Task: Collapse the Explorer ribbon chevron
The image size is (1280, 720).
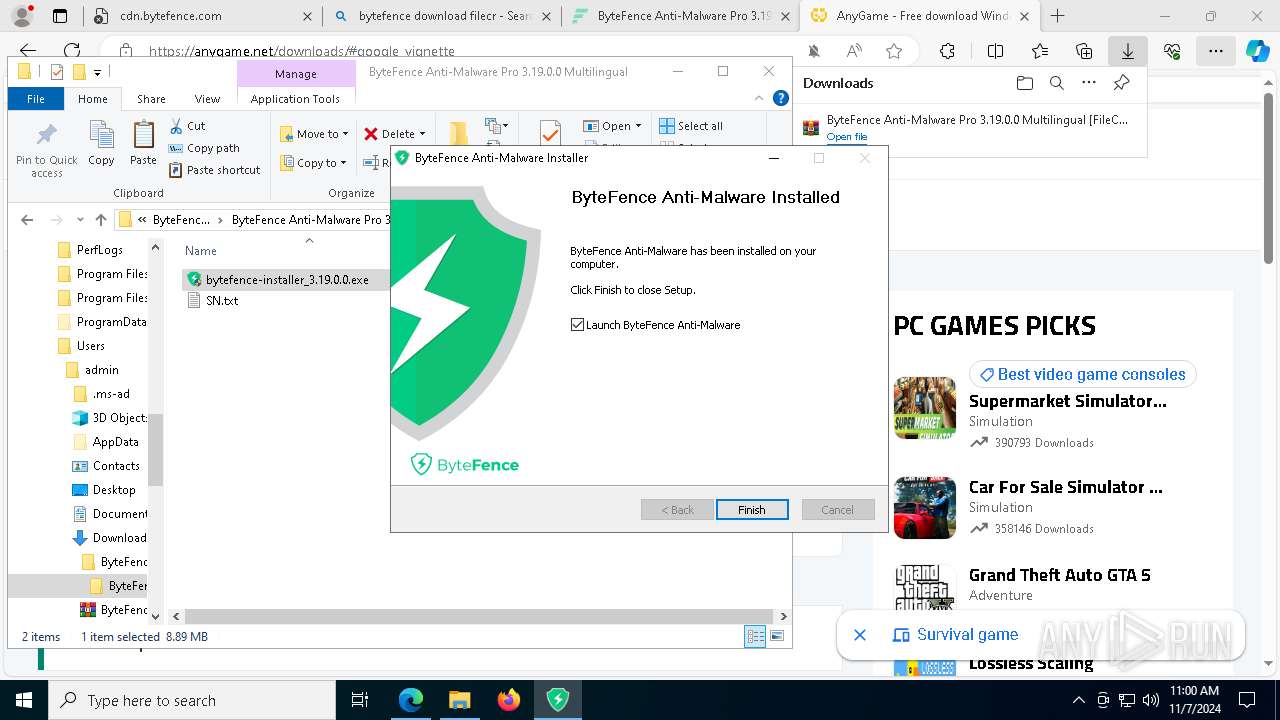Action: [760, 98]
